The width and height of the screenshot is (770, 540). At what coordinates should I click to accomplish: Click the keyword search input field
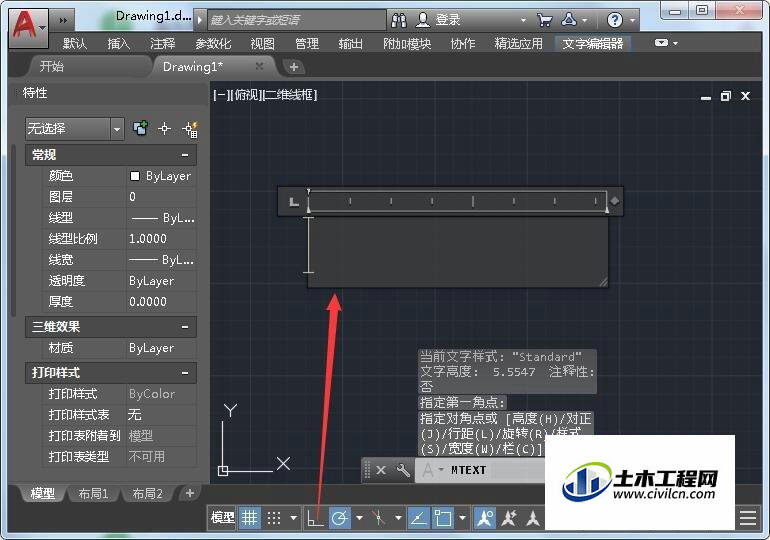click(297, 20)
